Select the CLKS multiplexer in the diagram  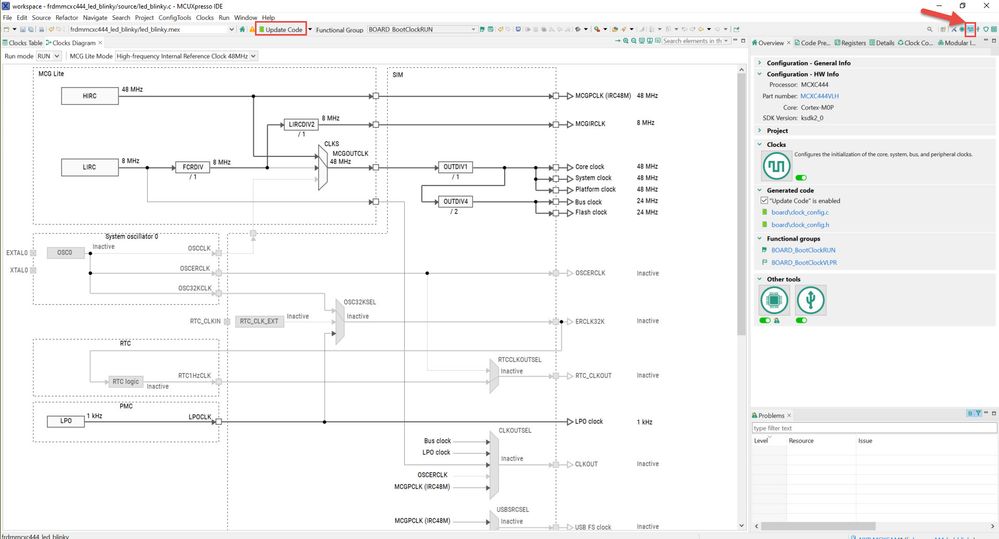[323, 166]
